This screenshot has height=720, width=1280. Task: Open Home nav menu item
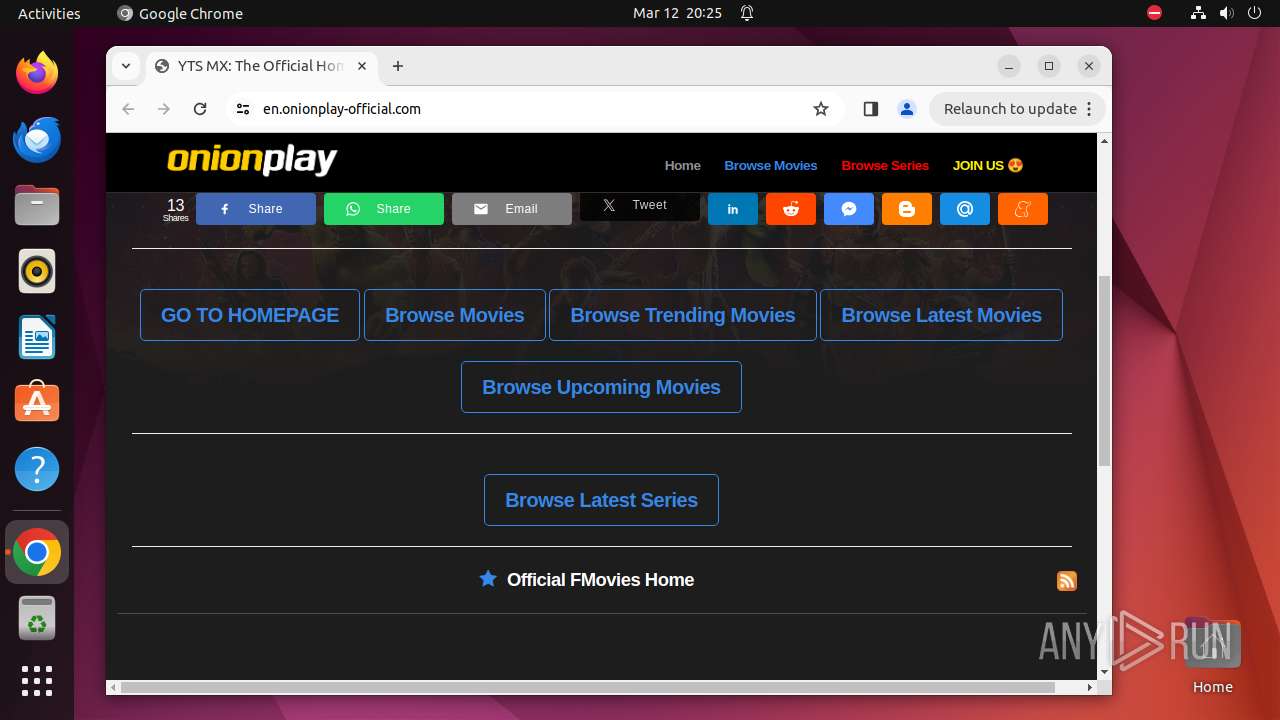[683, 166]
